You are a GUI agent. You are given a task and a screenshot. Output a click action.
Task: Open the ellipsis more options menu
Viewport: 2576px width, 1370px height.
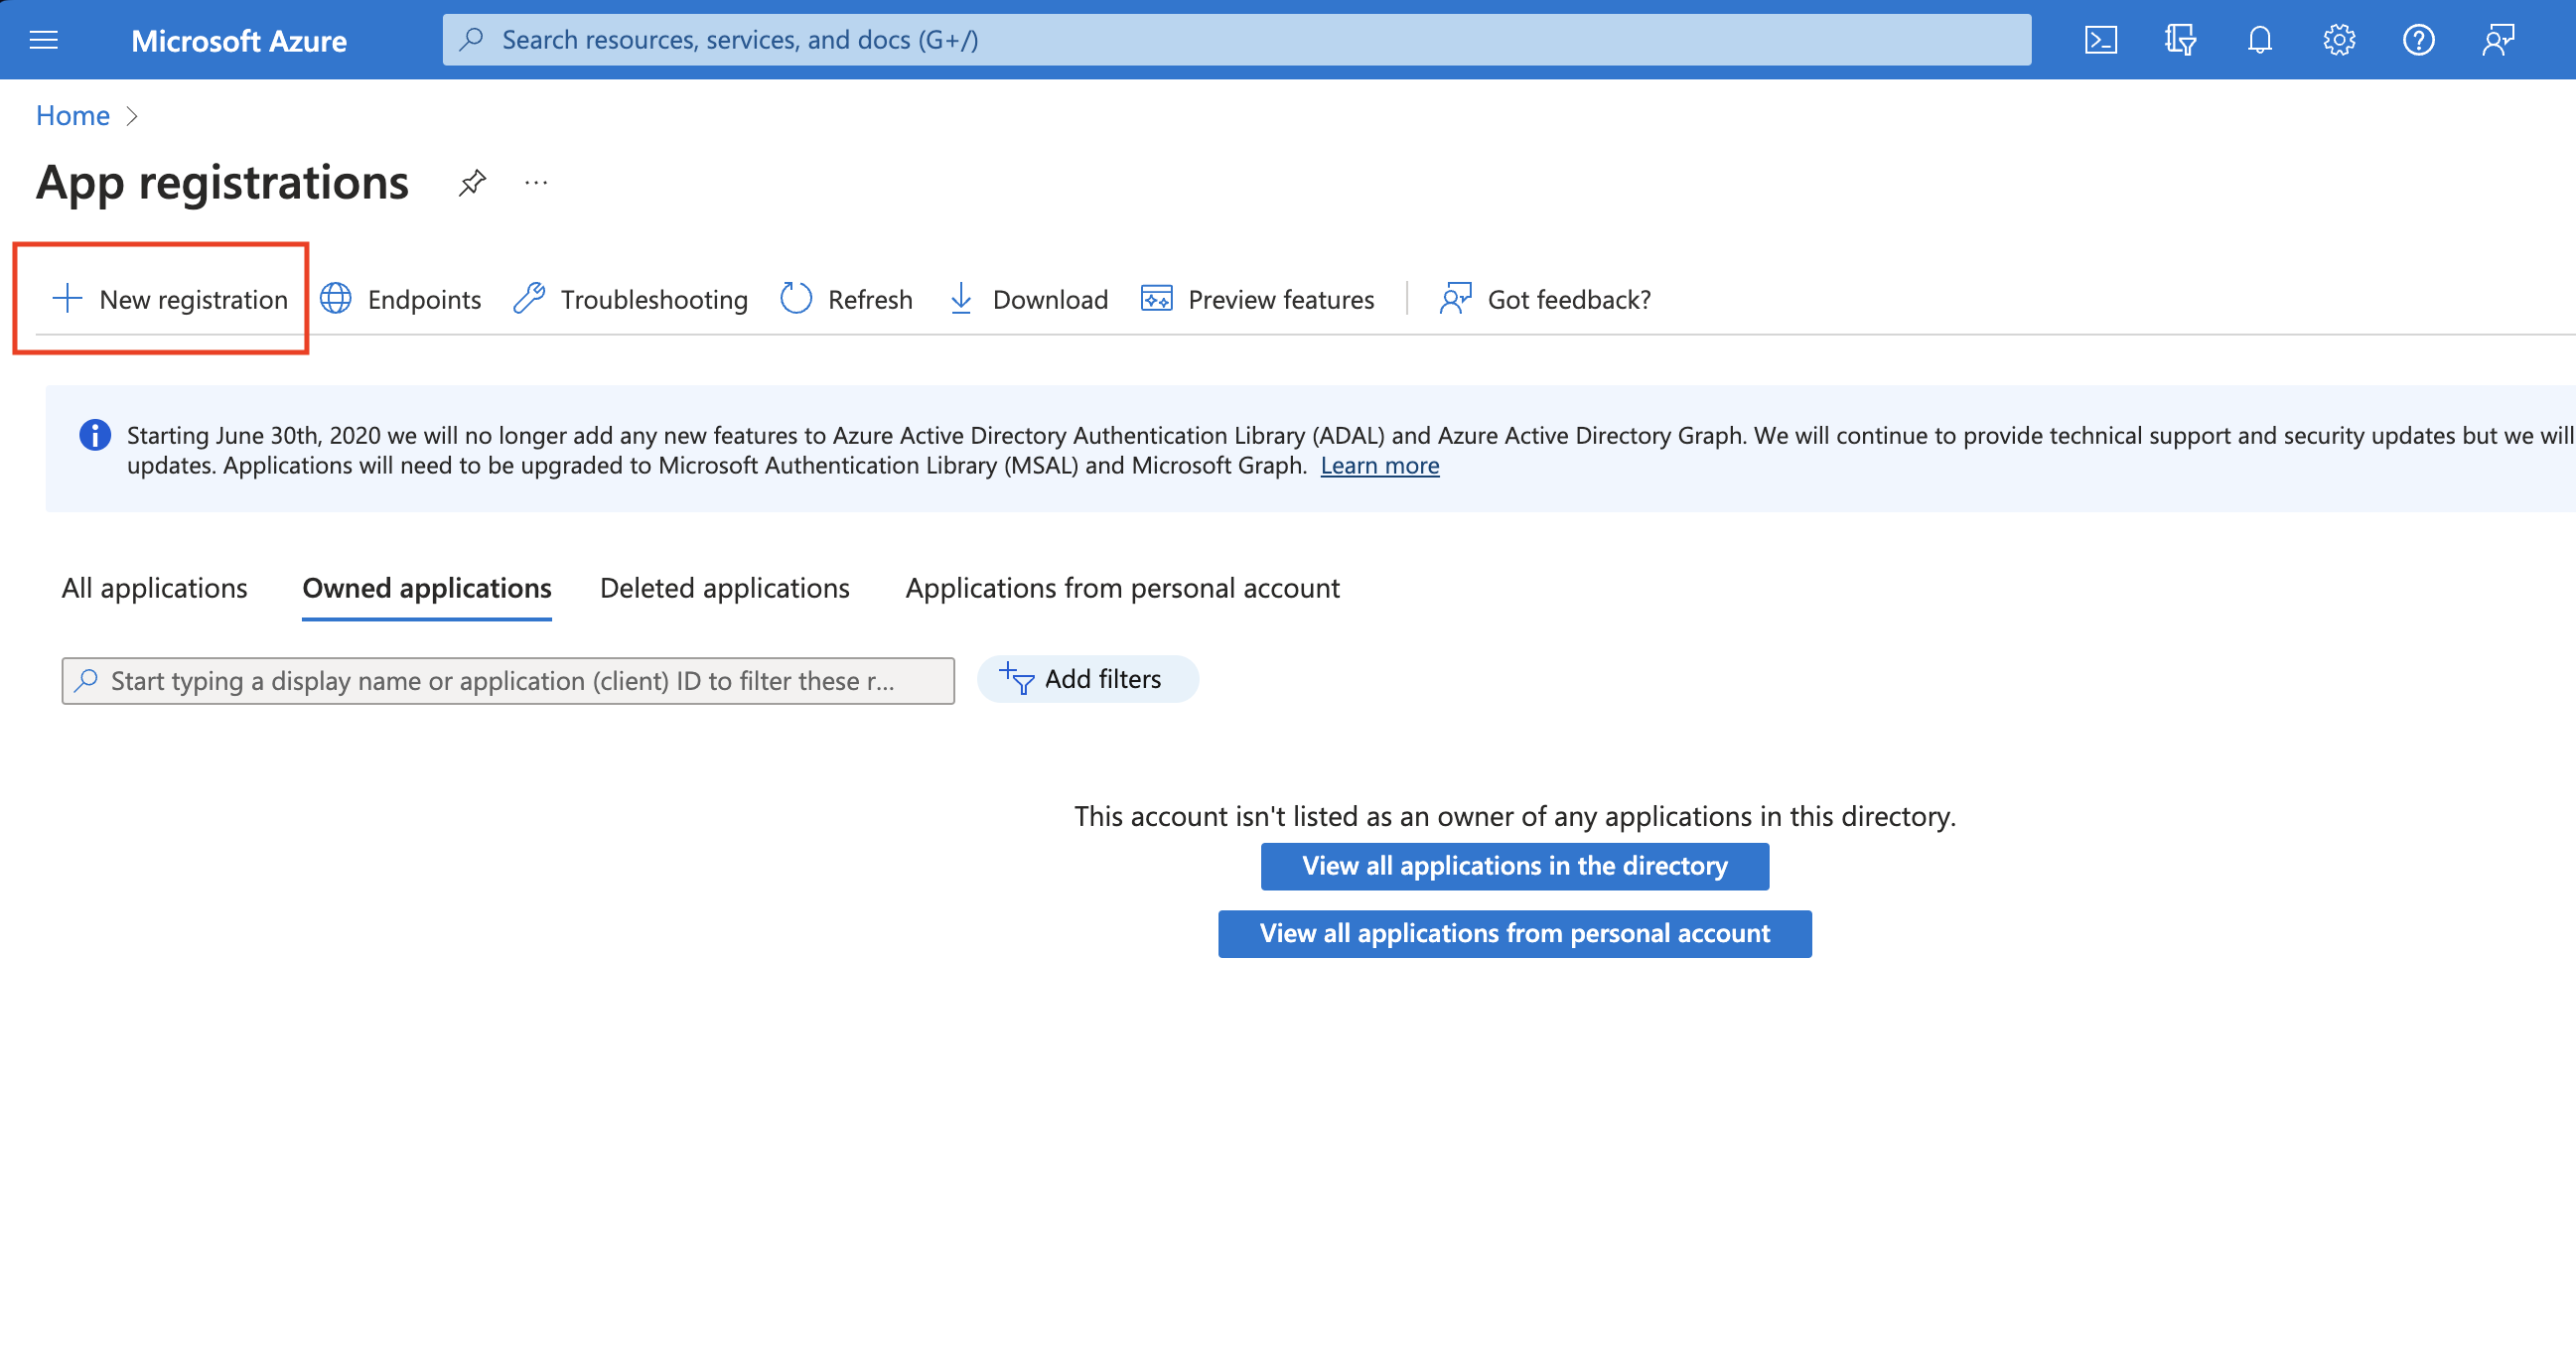(536, 183)
